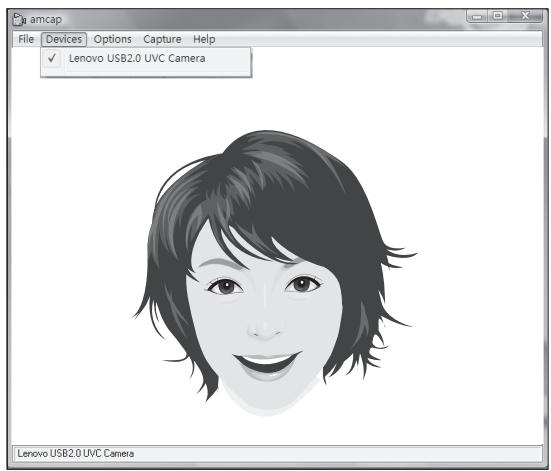Screen dimensions: 551x471
Task: Open the Options menu
Action: (112, 39)
